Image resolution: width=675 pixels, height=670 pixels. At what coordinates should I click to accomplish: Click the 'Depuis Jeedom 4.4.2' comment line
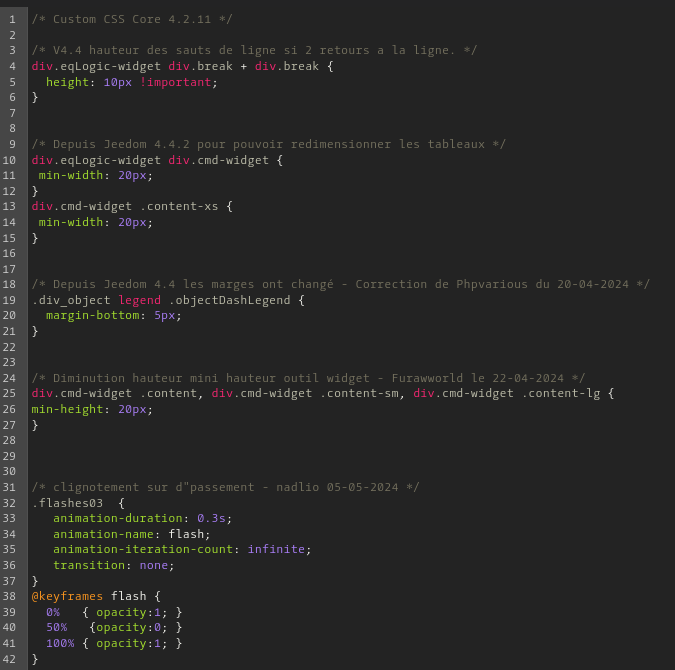269,144
